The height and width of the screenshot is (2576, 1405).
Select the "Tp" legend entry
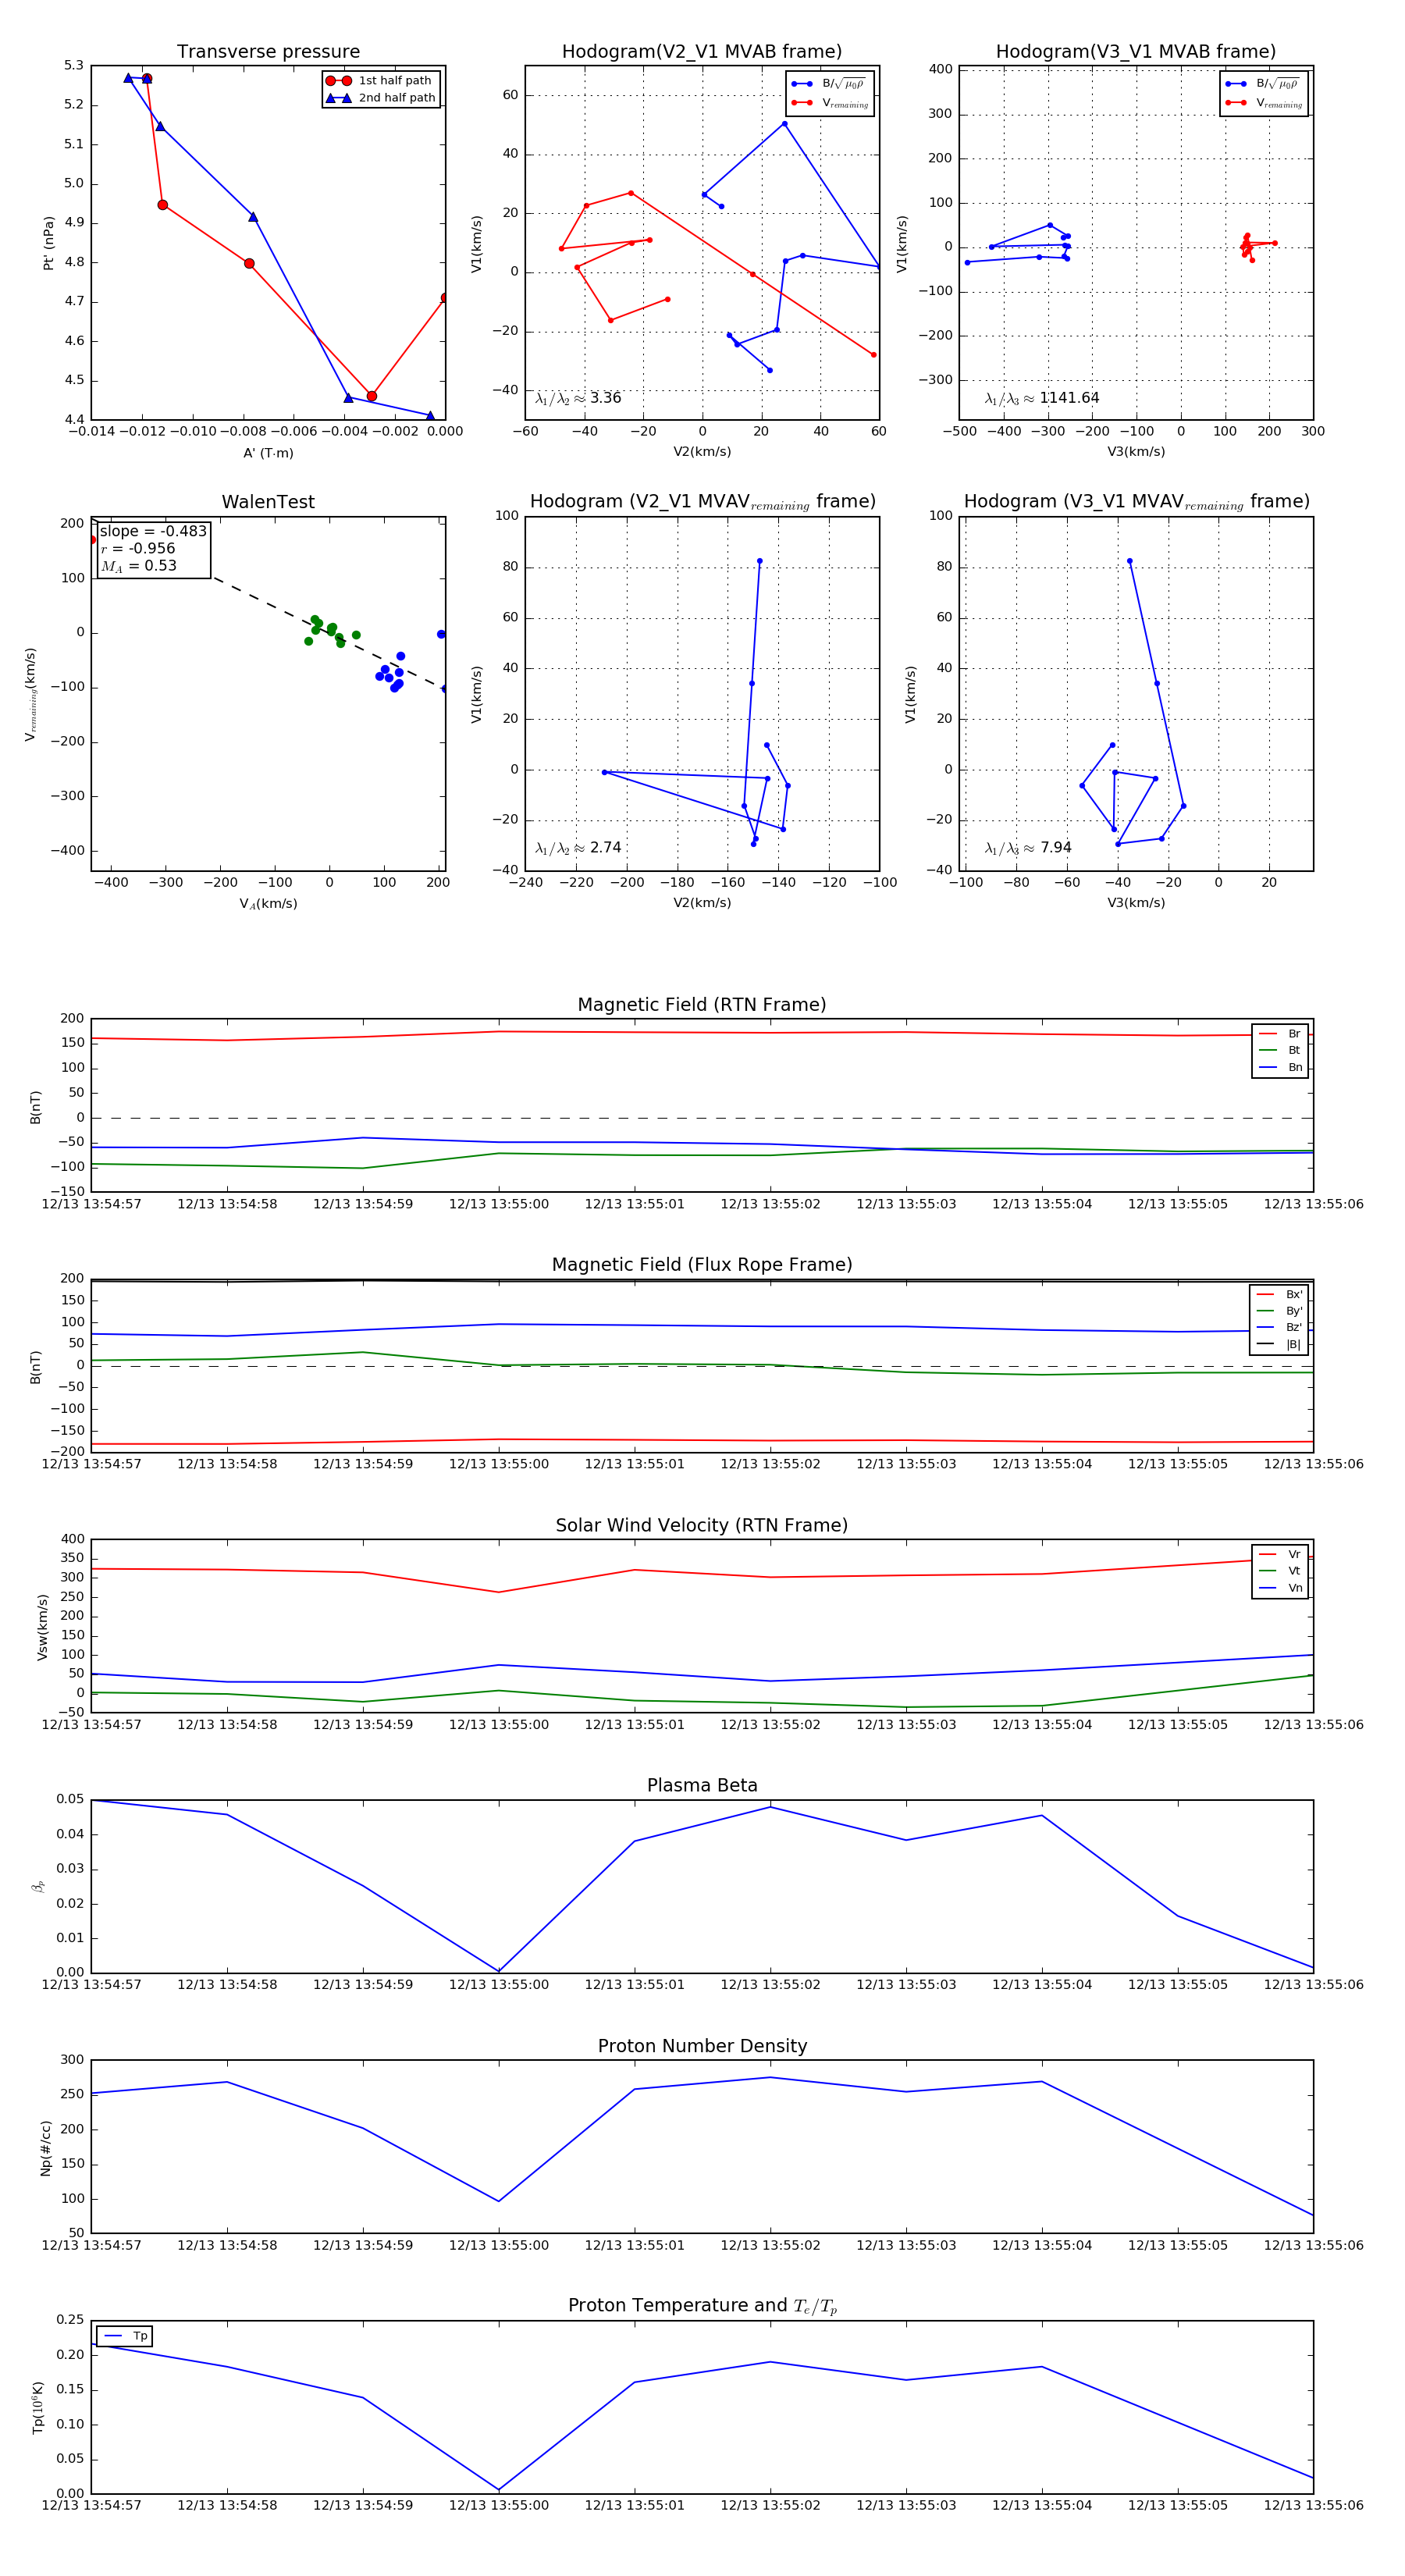126,2337
